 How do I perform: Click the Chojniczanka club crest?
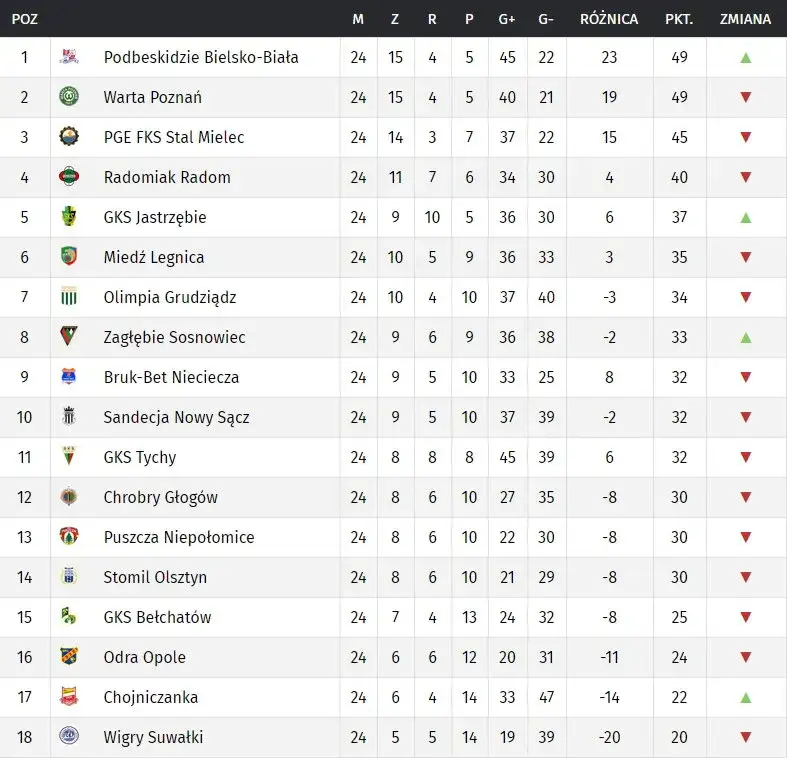[68, 697]
